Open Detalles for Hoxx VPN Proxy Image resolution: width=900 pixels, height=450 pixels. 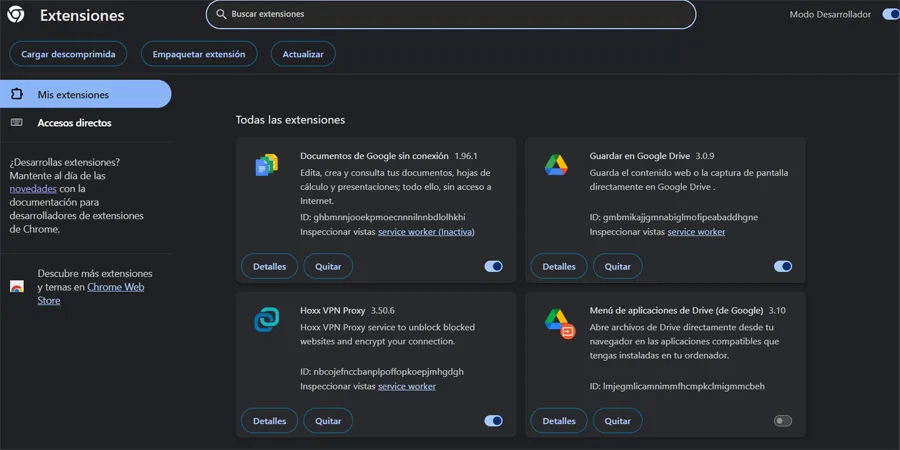(x=269, y=421)
